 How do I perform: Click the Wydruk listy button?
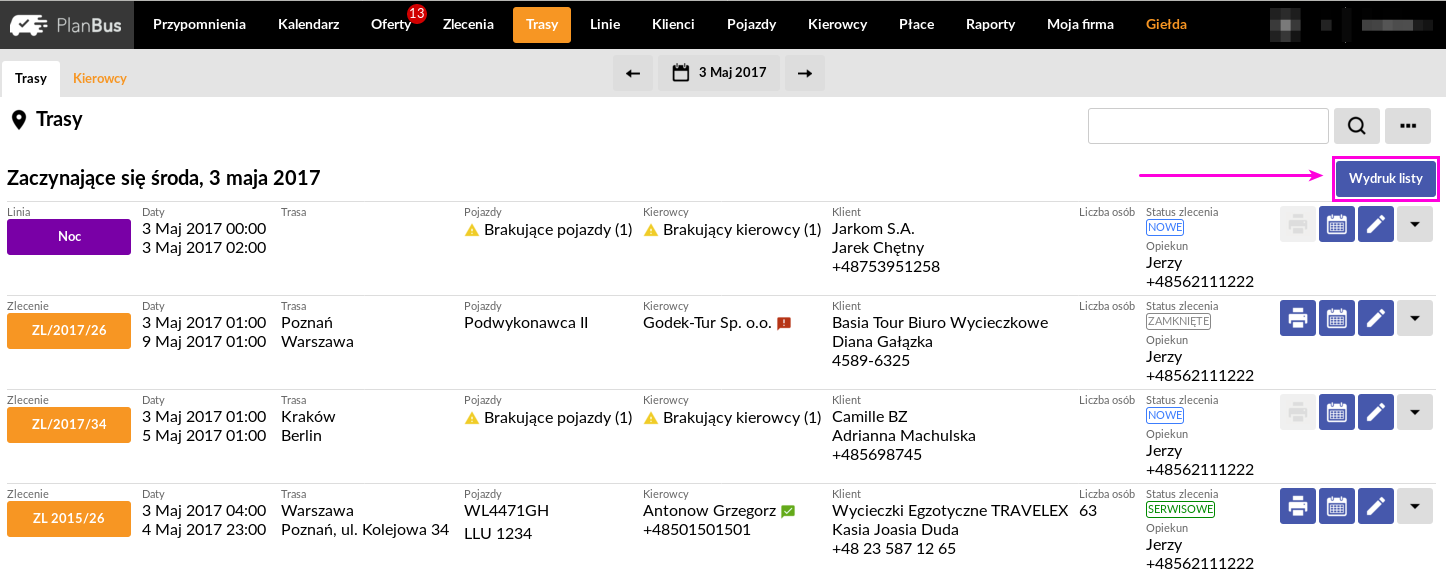pos(1386,179)
